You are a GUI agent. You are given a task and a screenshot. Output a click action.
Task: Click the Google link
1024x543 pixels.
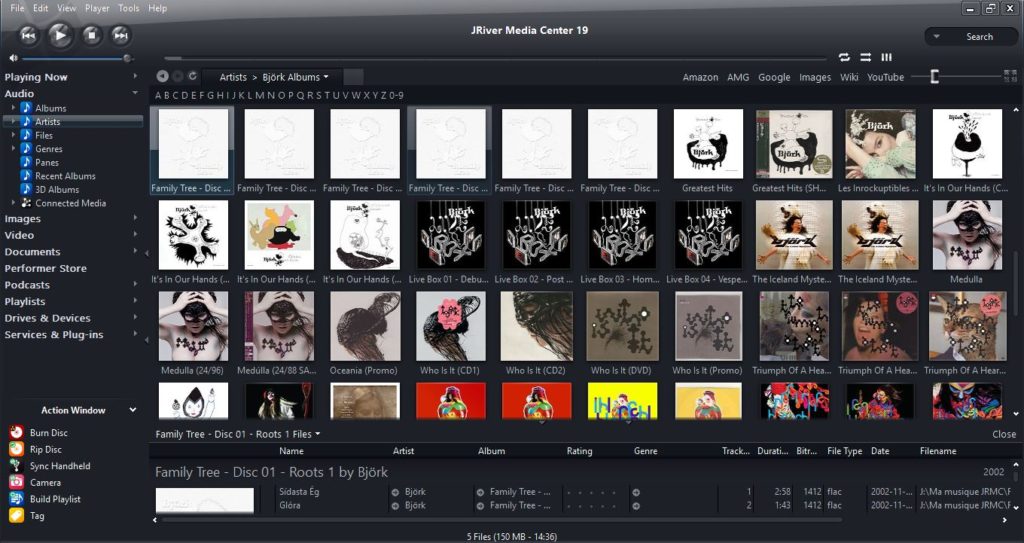(x=774, y=77)
